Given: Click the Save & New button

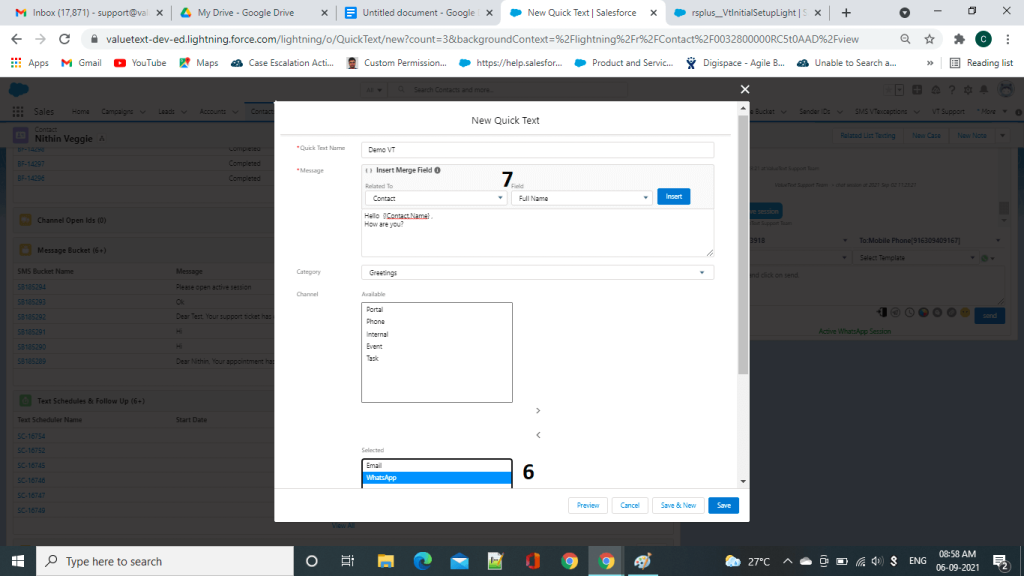Looking at the screenshot, I should 678,505.
